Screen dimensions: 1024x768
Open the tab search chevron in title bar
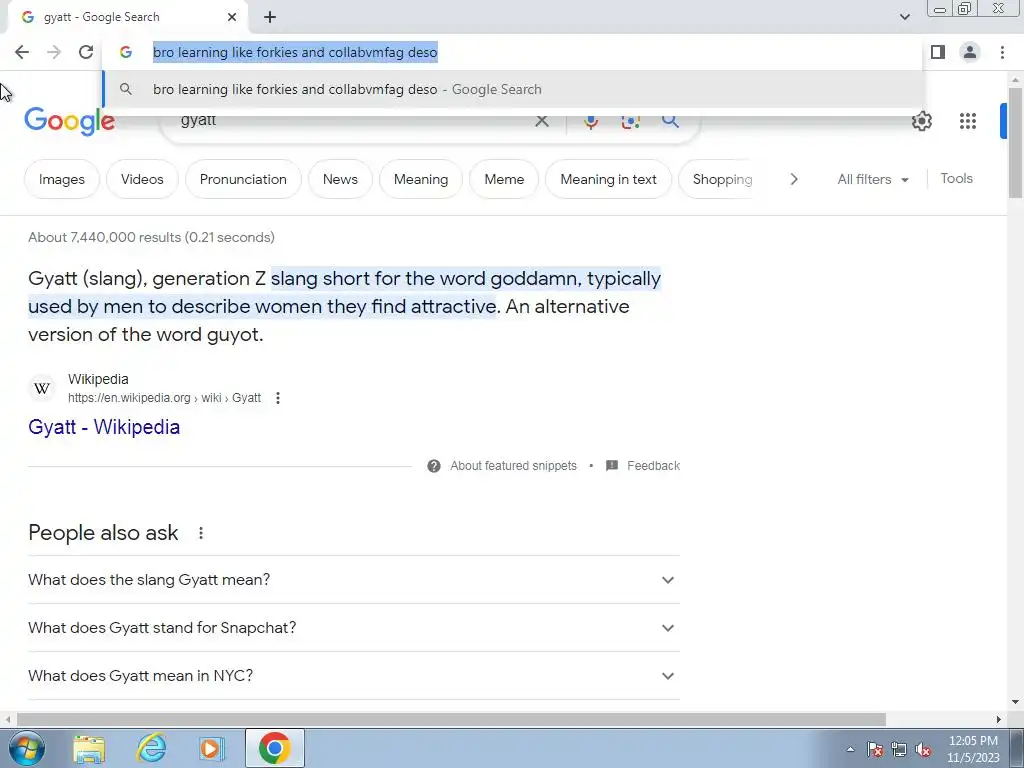[x=904, y=17]
